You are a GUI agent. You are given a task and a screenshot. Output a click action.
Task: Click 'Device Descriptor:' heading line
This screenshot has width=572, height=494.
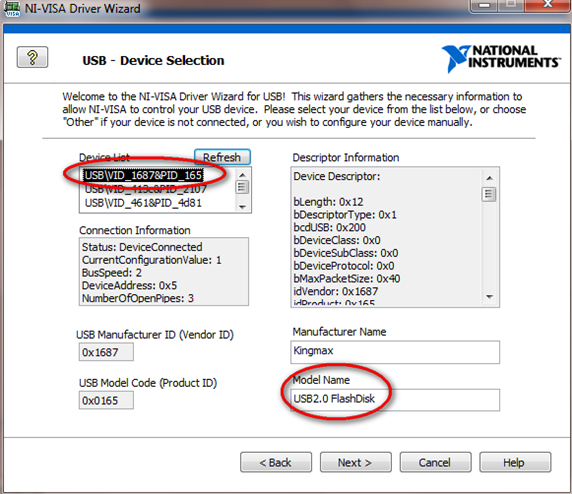click(x=337, y=176)
